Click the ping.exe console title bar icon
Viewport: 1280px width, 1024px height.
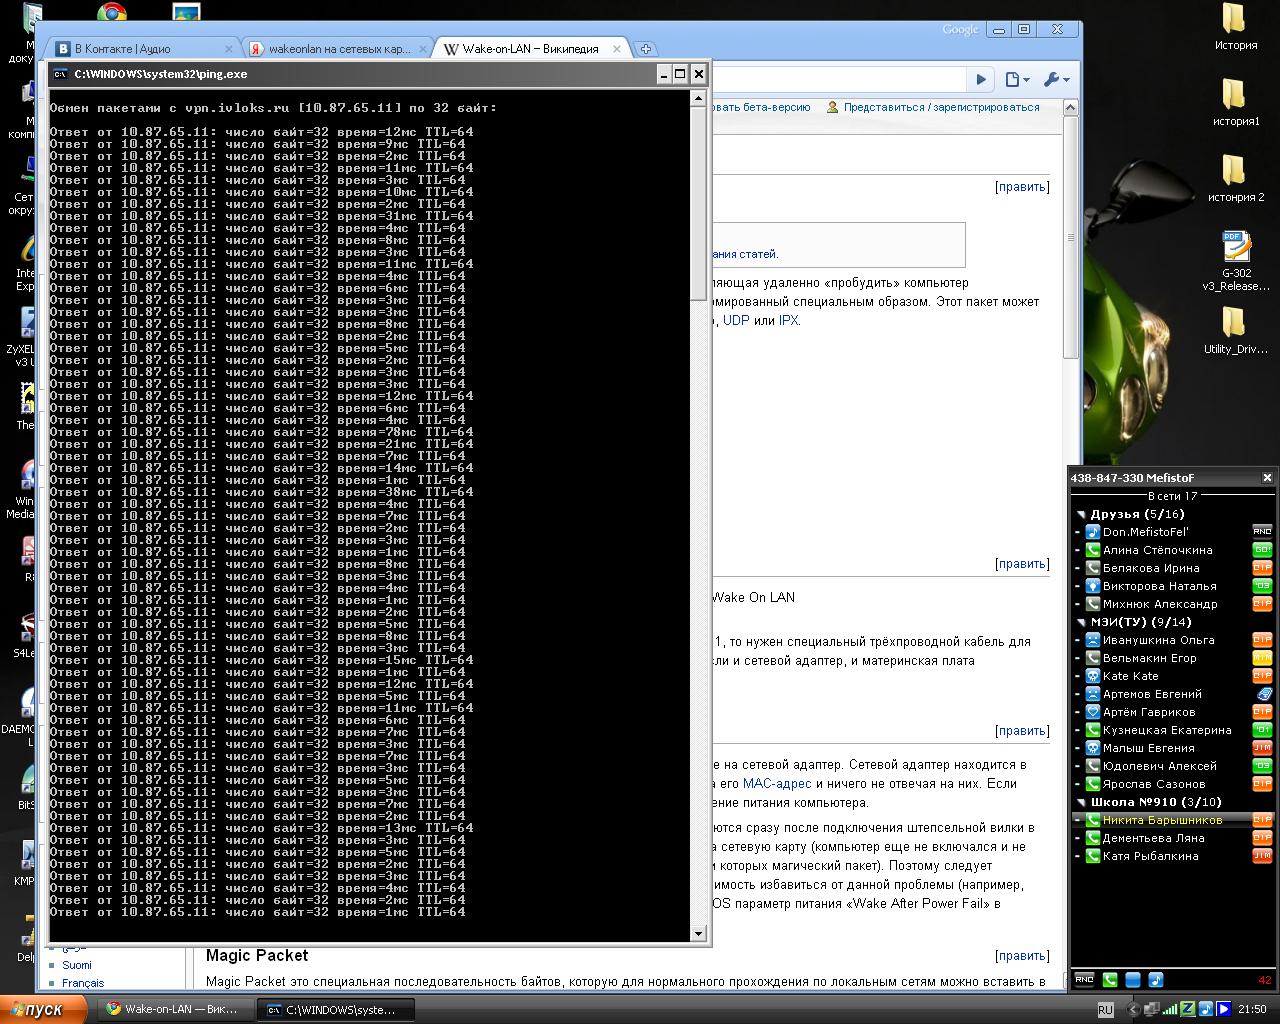(x=61, y=74)
